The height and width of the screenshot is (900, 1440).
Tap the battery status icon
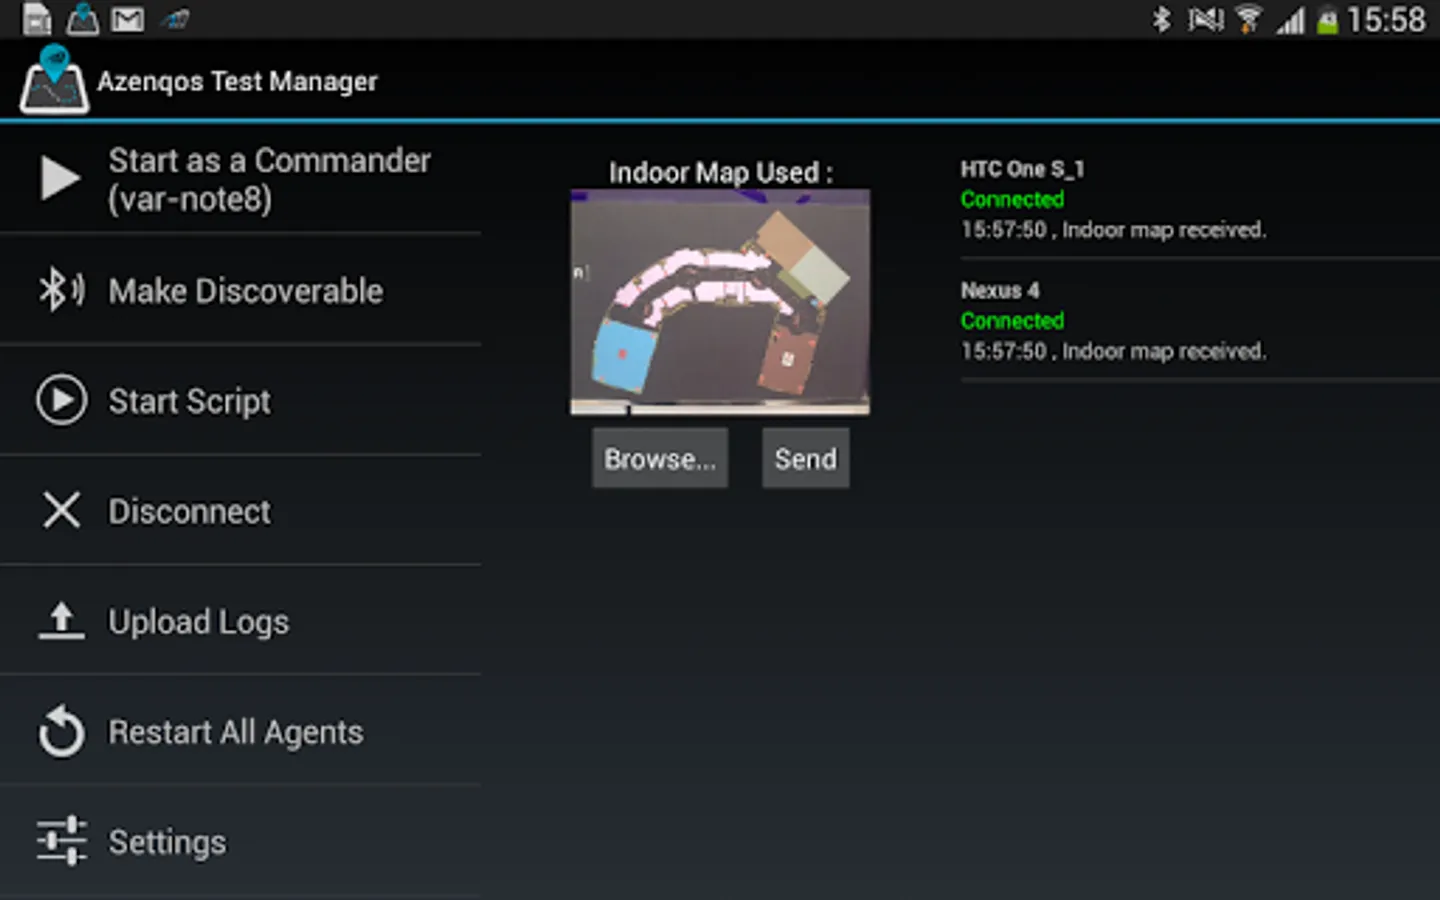pyautogui.click(x=1327, y=20)
